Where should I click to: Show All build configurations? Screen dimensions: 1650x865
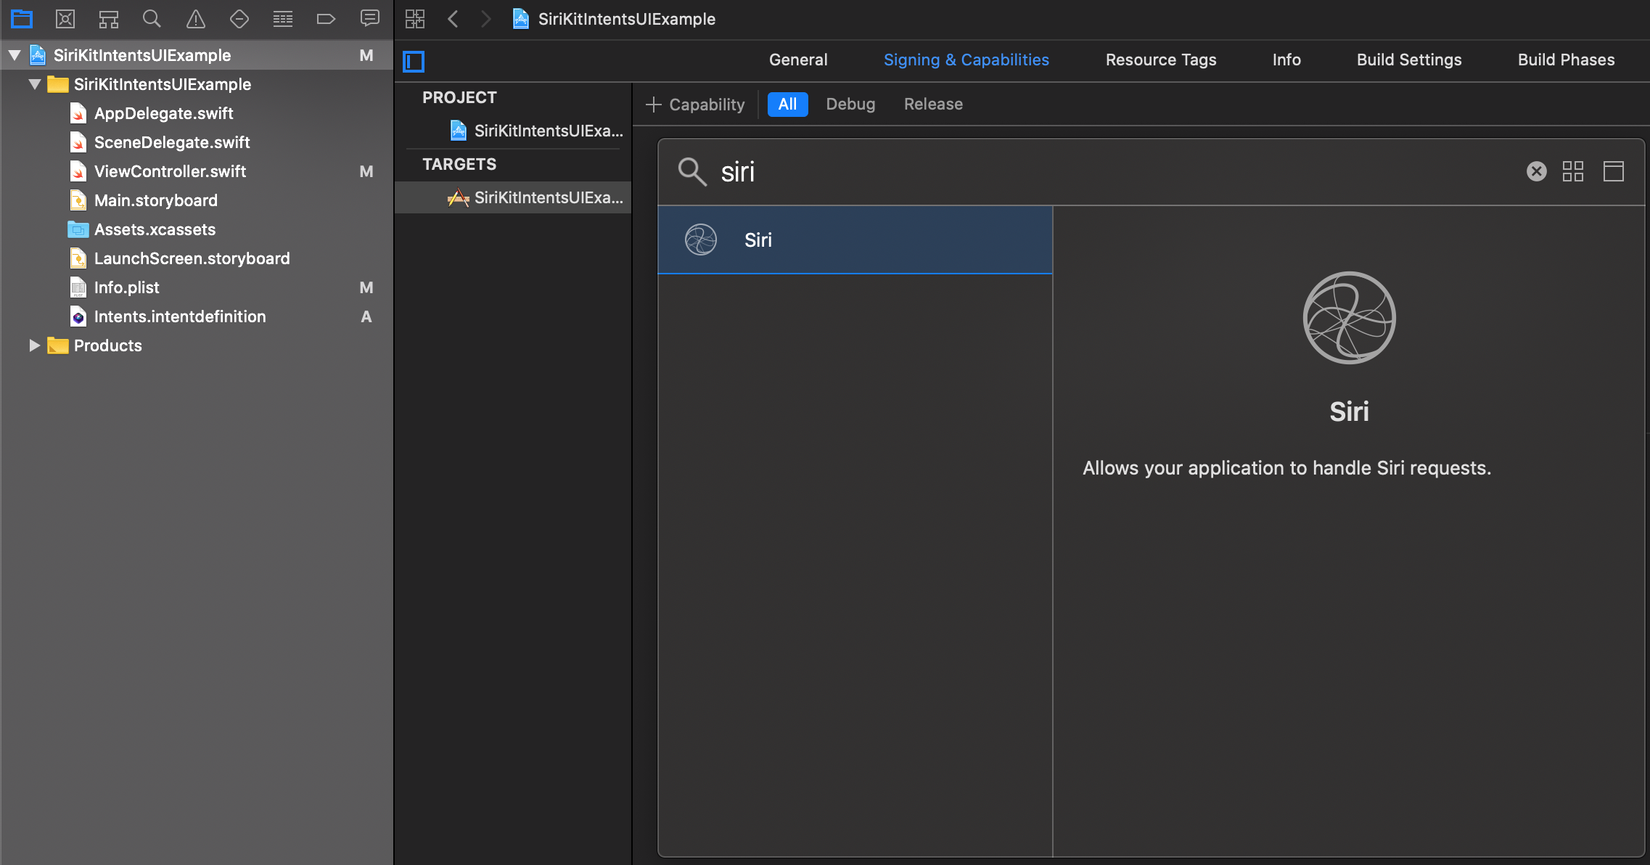click(788, 104)
